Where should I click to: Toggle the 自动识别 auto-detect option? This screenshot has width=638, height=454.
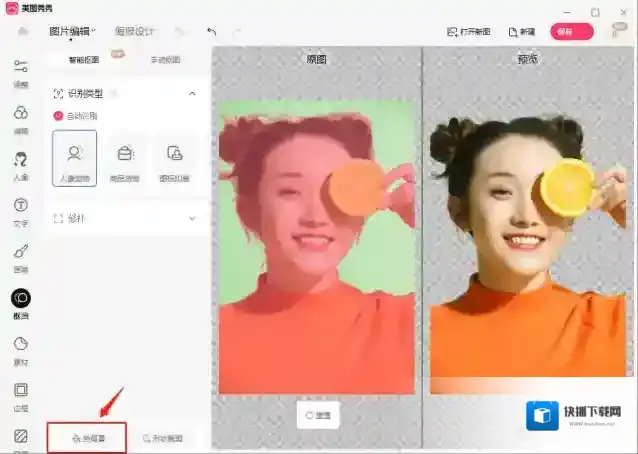[58, 116]
